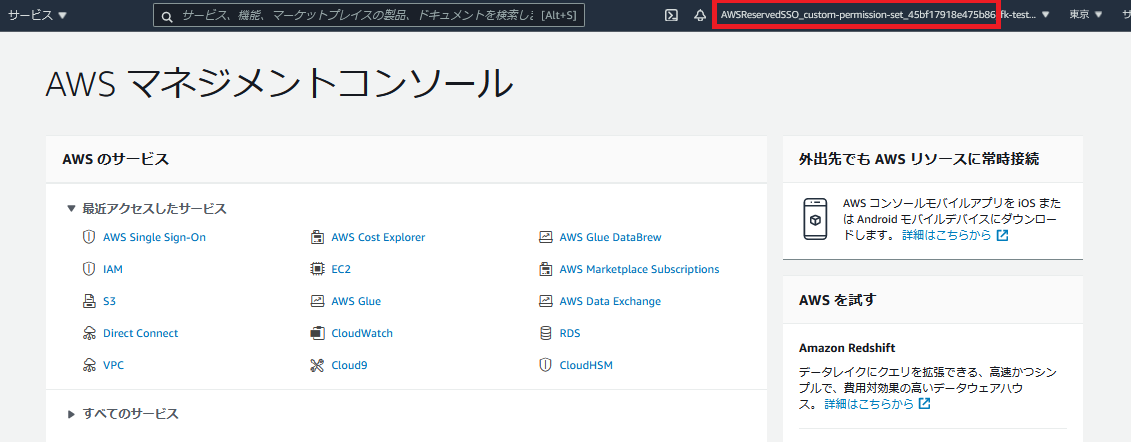Click the AWS マネジメントコンソール title
This screenshot has width=1131, height=442.
279,83
